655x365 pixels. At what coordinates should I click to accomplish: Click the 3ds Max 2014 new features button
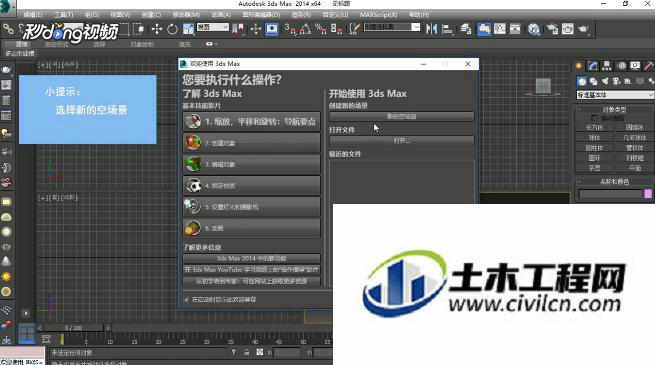[x=251, y=259]
